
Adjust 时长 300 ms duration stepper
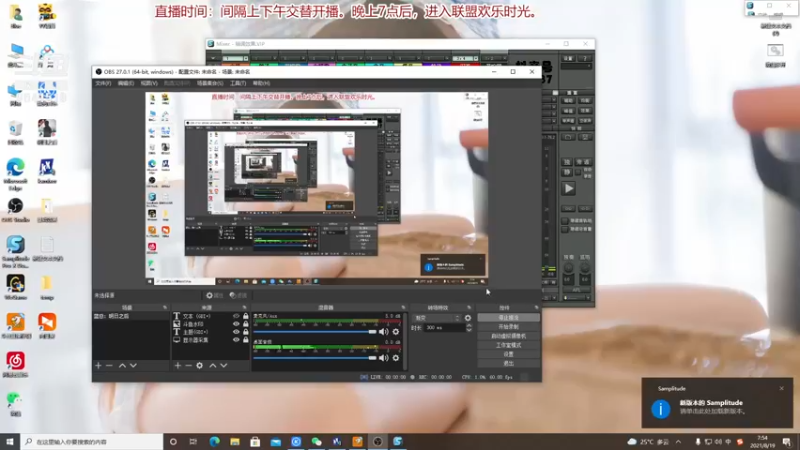point(469,328)
